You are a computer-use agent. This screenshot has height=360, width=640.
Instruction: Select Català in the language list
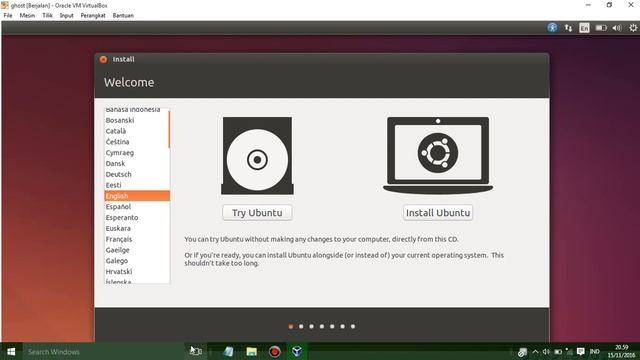137,131
